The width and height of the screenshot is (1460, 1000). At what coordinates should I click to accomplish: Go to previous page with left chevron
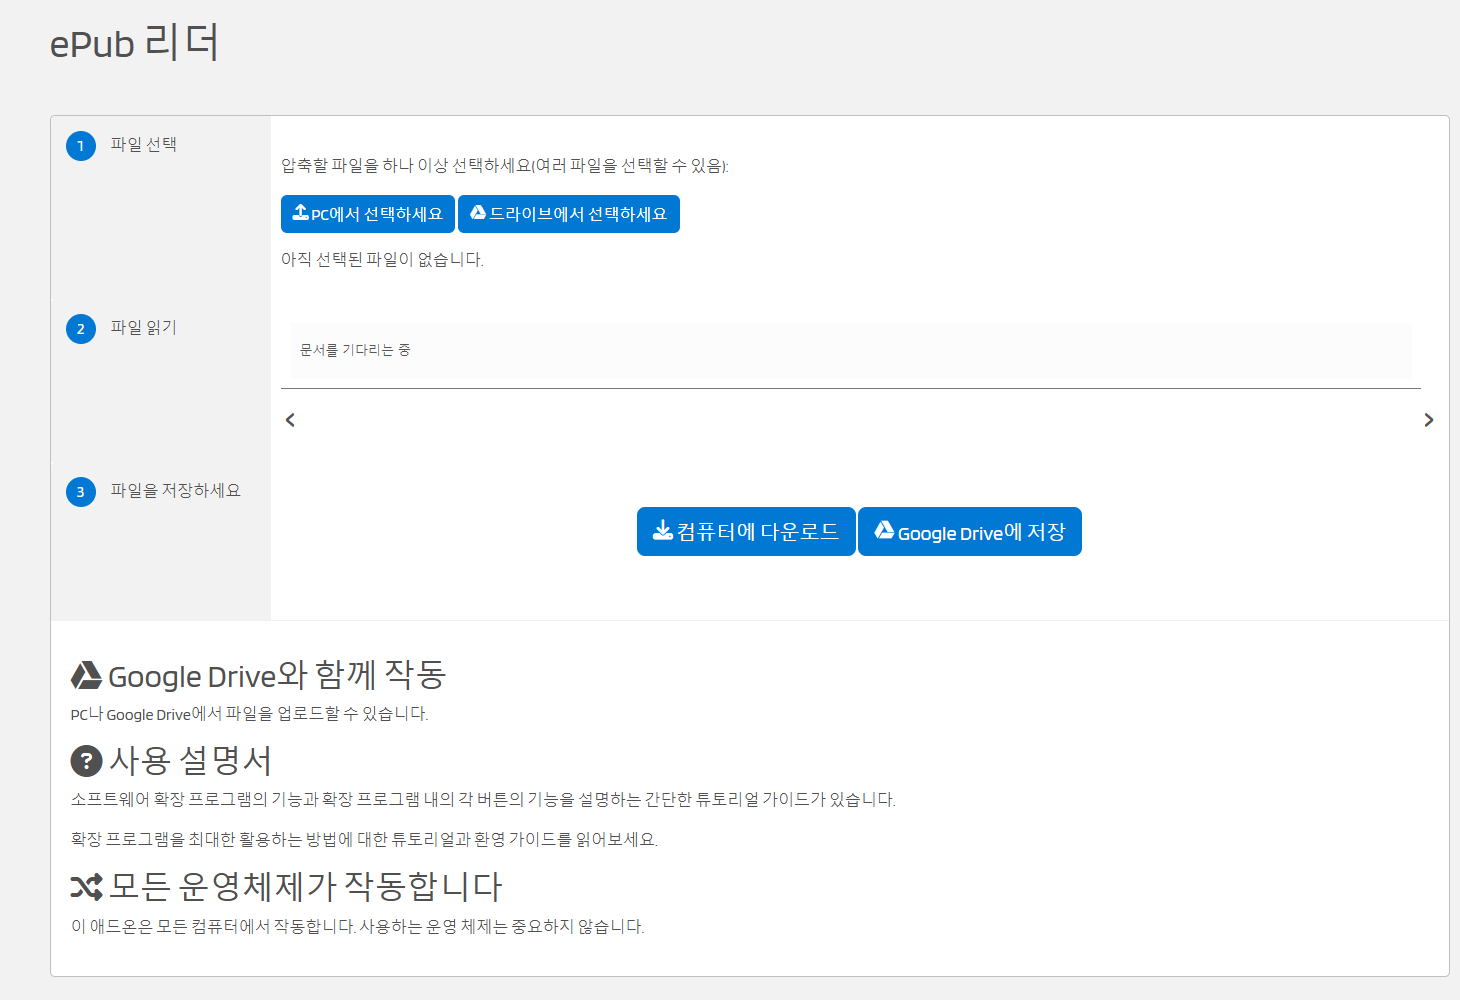290,420
